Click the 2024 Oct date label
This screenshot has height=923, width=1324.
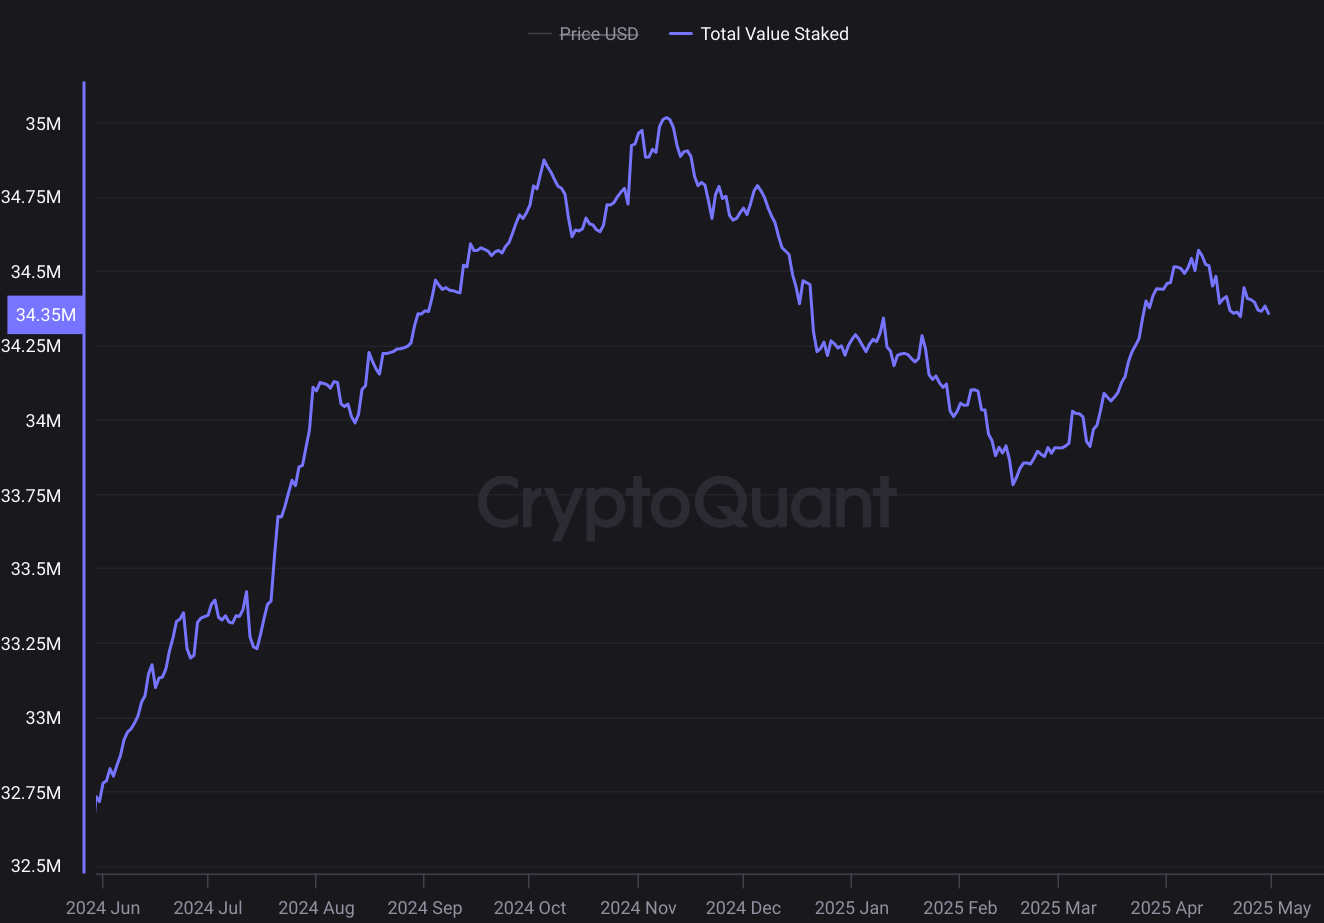coord(530,908)
